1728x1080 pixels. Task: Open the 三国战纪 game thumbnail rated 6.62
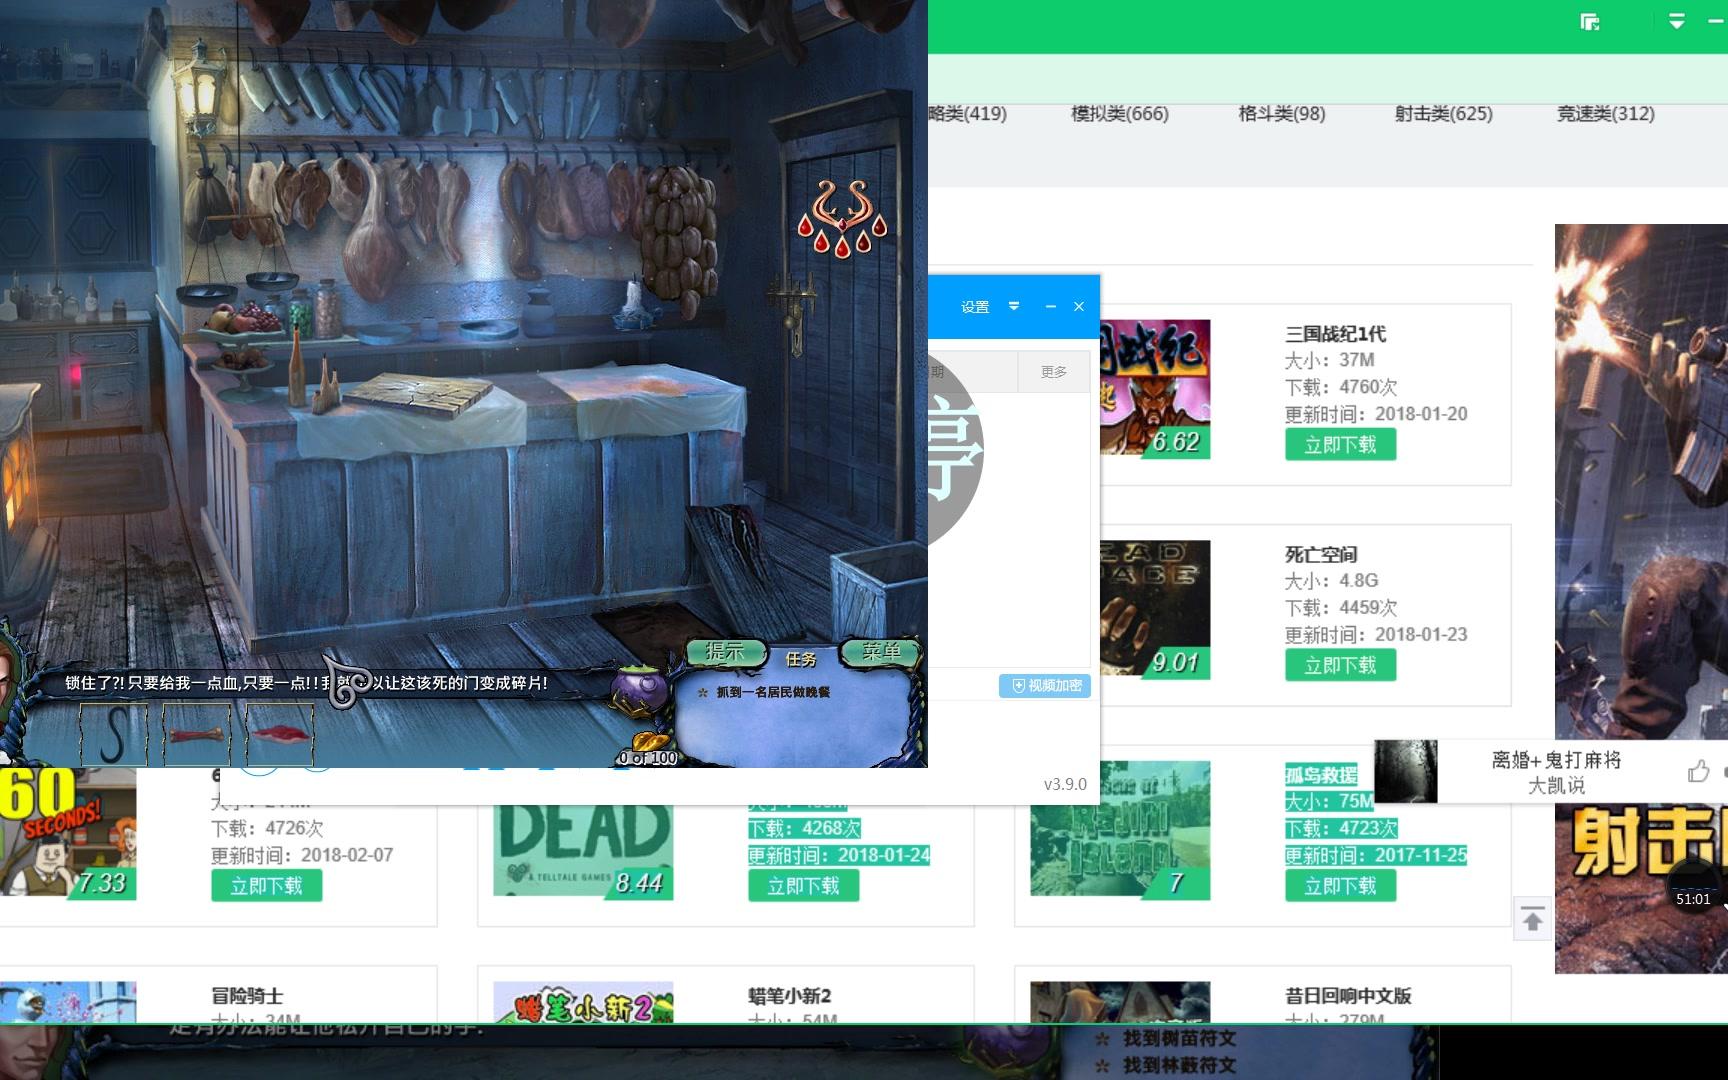(1155, 388)
